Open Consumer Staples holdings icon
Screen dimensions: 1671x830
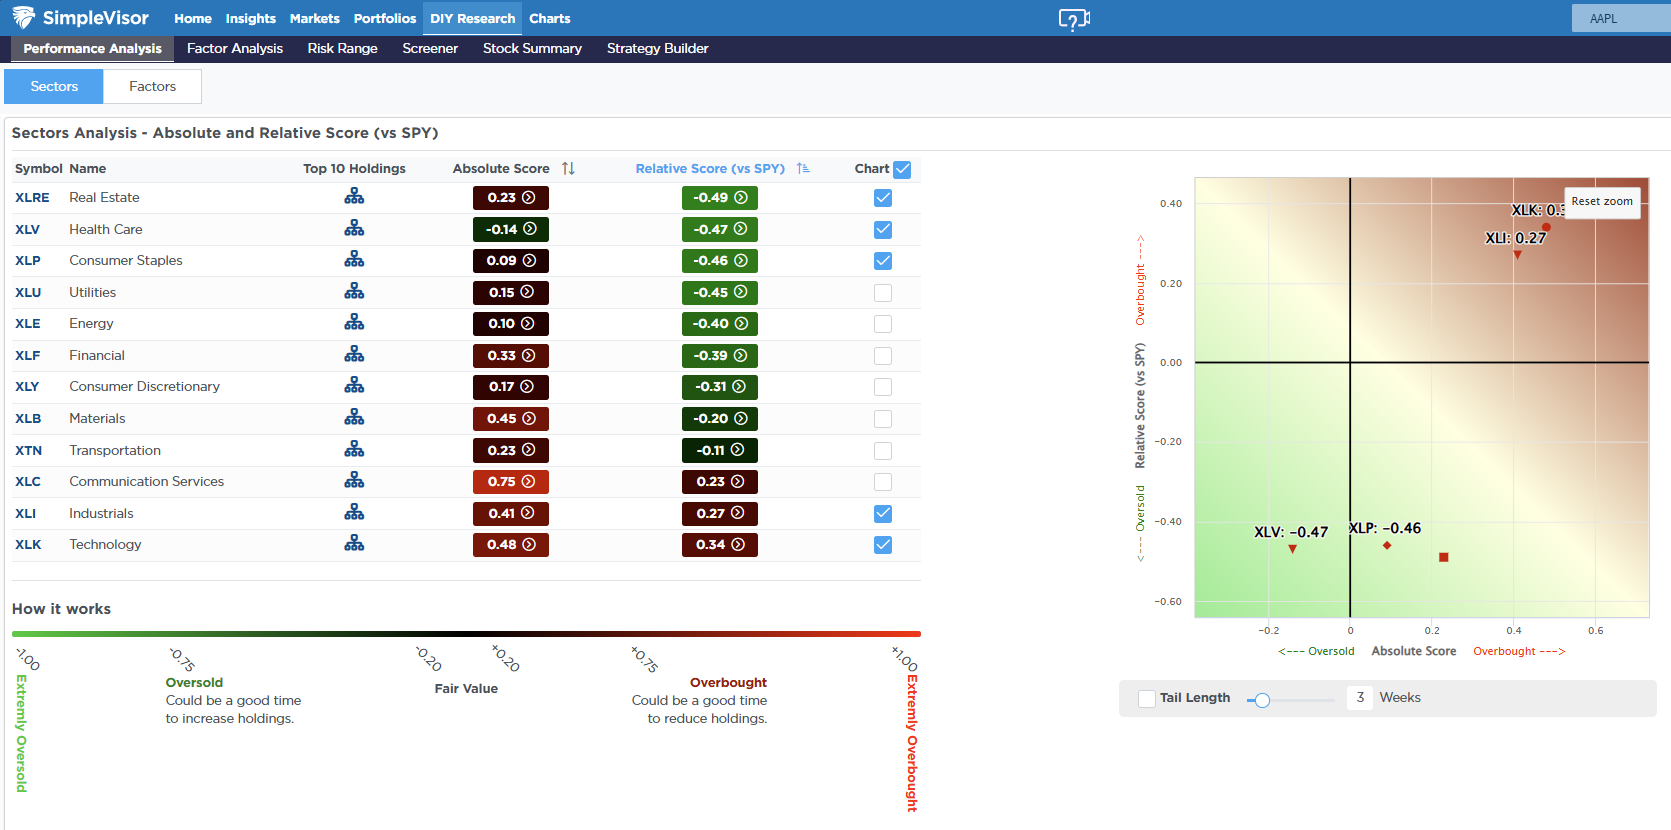354,260
